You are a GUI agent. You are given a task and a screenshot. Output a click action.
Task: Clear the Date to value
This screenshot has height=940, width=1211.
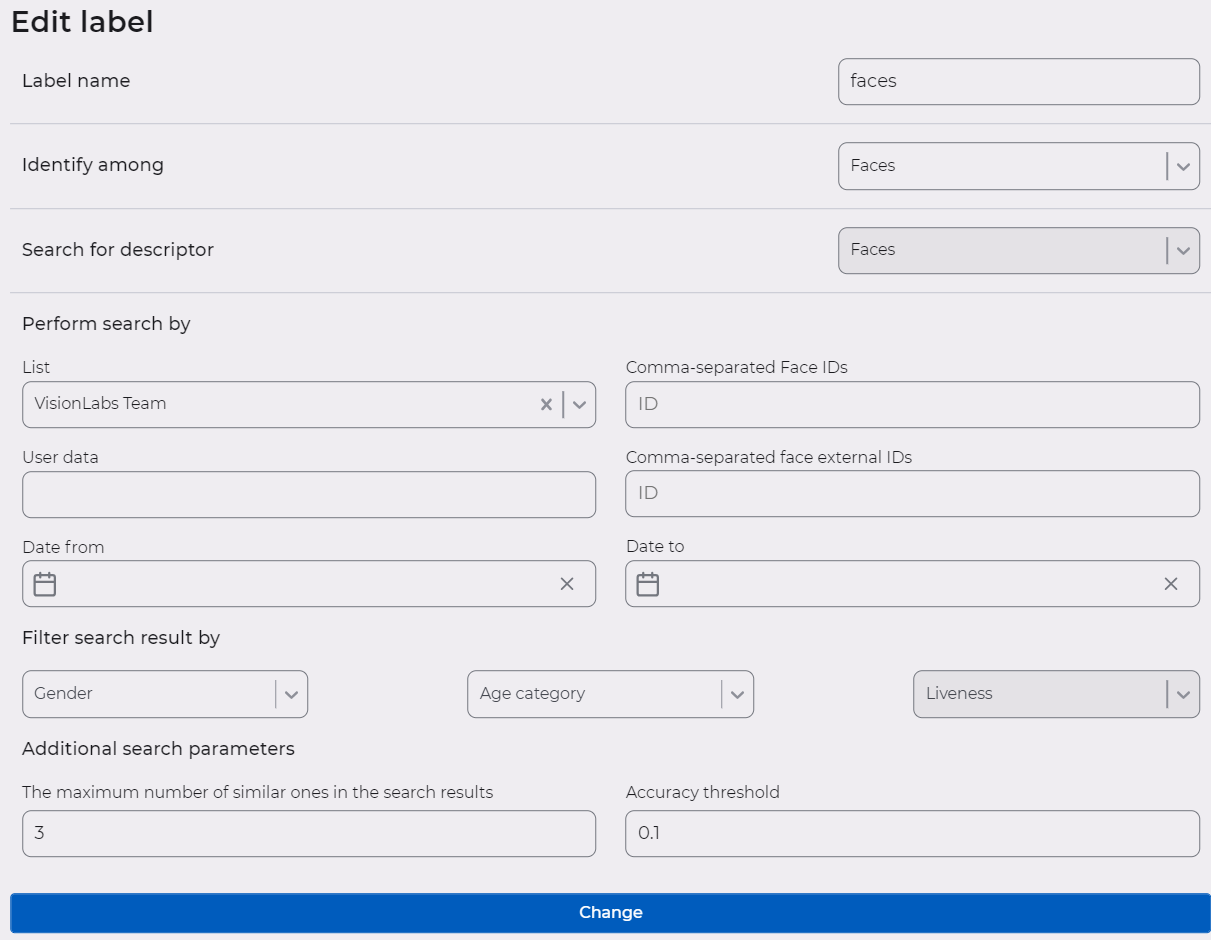coord(1170,583)
